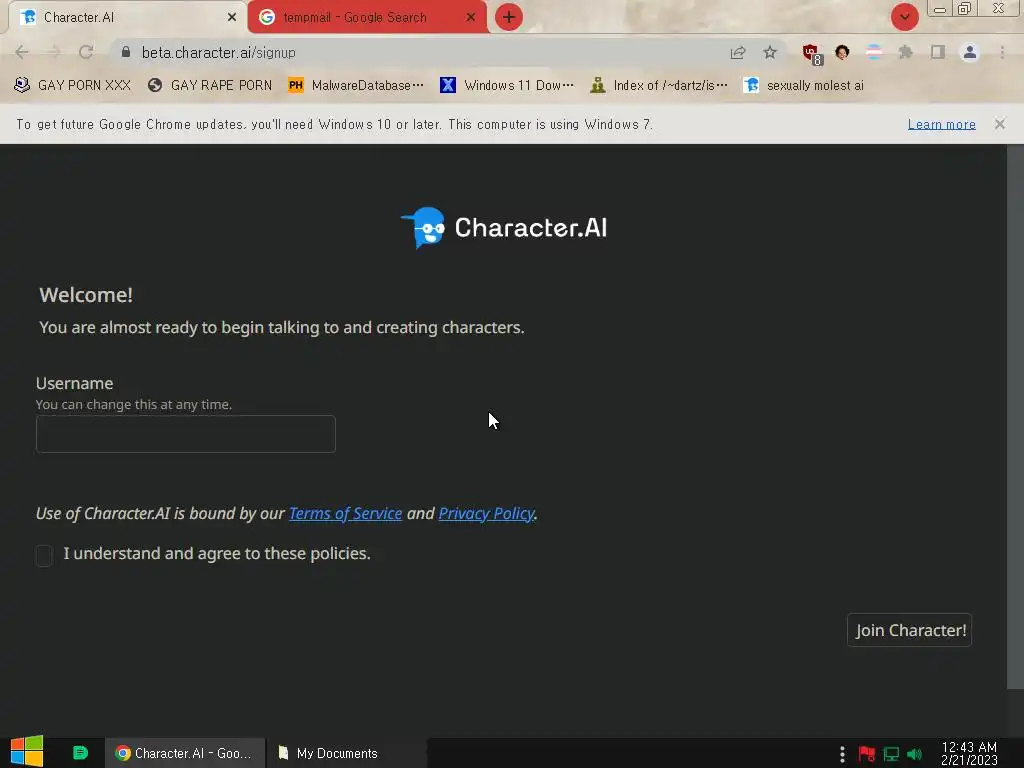The image size is (1024, 768).
Task: Focus the Username input field
Action: pyautogui.click(x=185, y=434)
